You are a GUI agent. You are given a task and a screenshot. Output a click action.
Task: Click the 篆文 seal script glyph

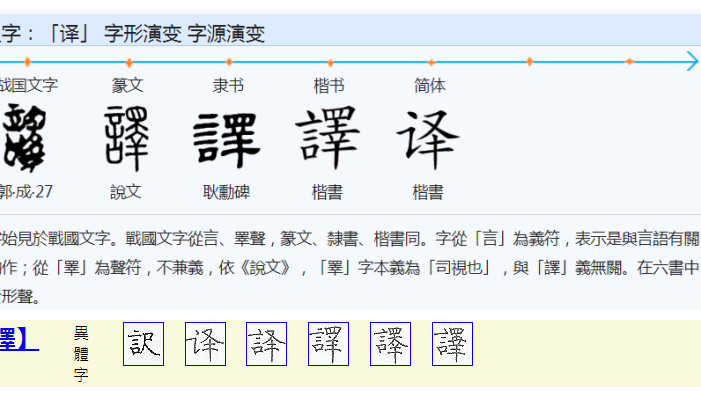click(x=127, y=138)
